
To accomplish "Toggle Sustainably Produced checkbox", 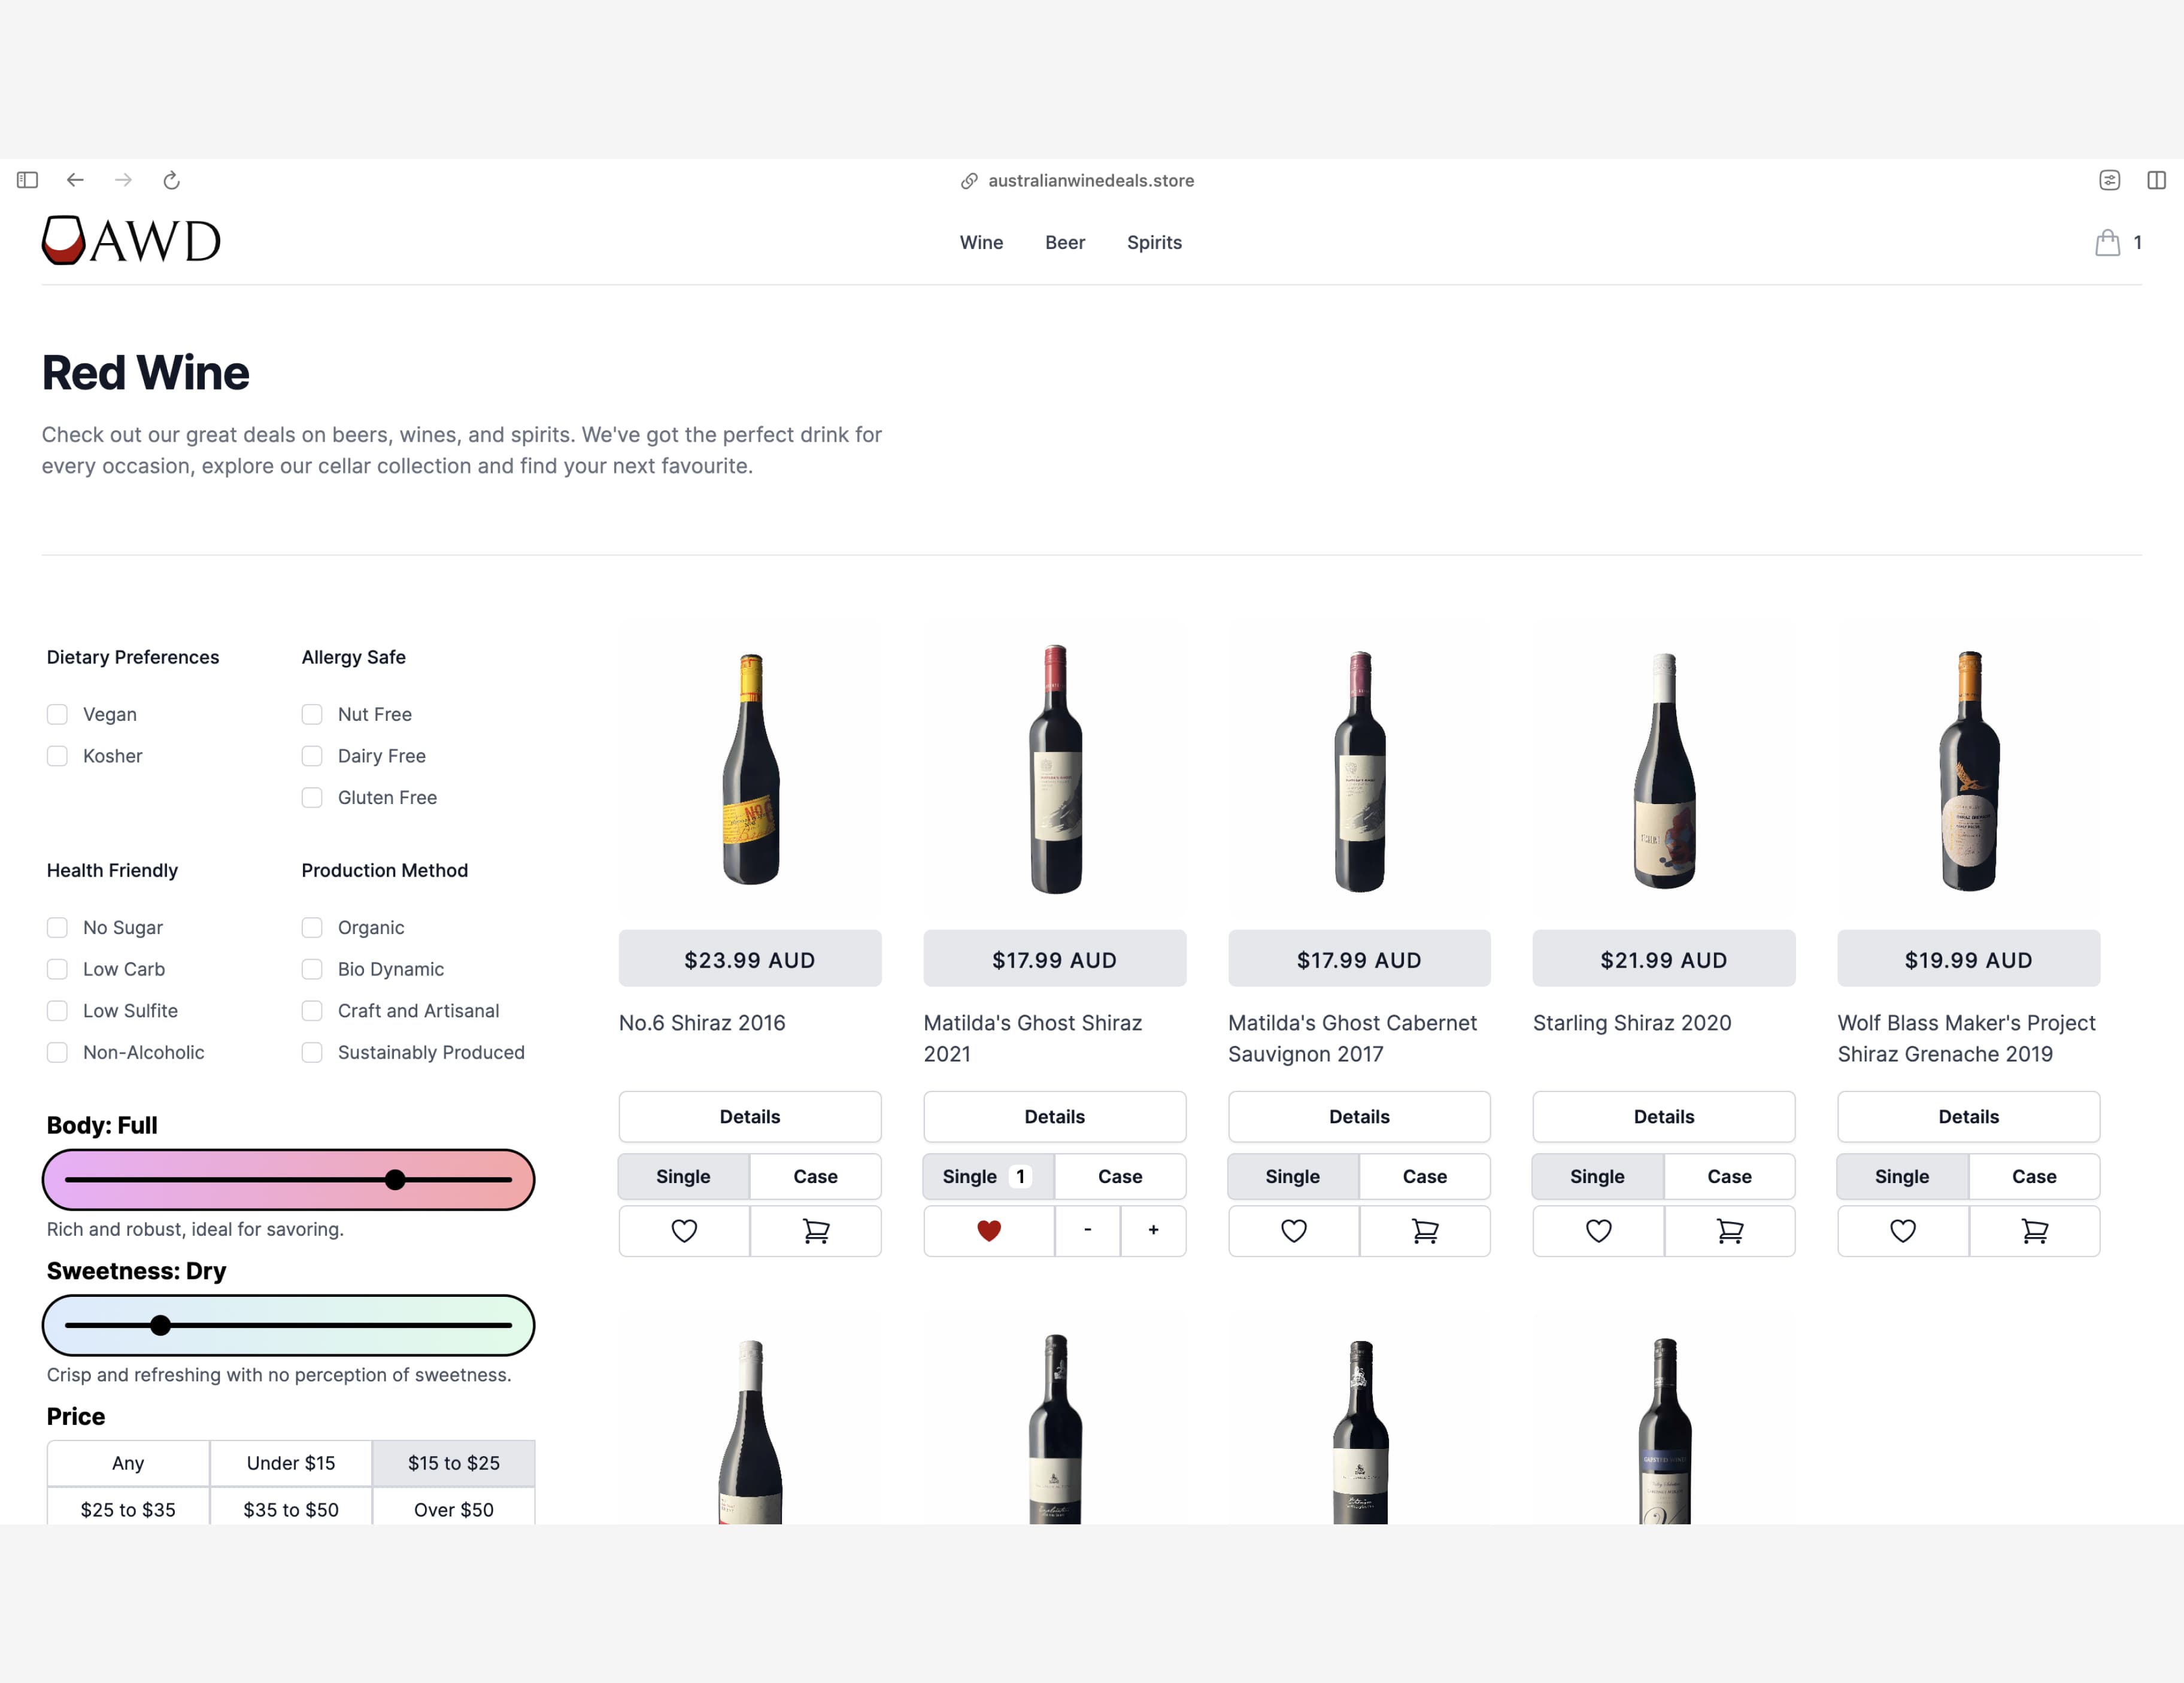I will pos(312,1052).
